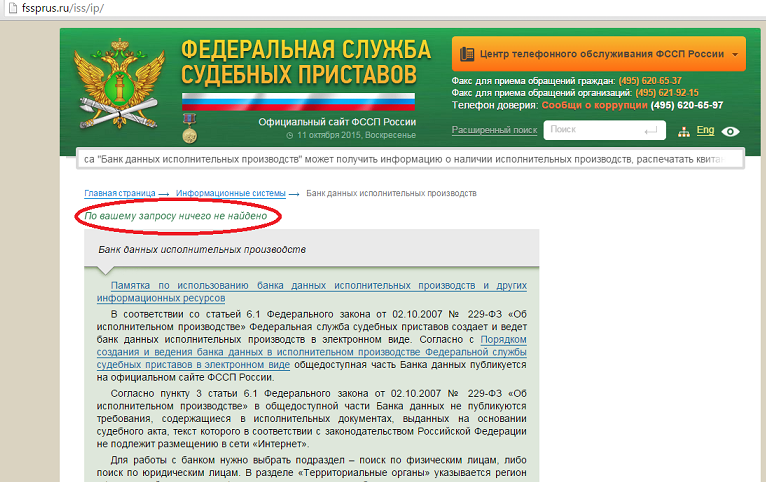
Task: Click the FSSP double-headed eagle emblem
Action: pyautogui.click(x=119, y=85)
